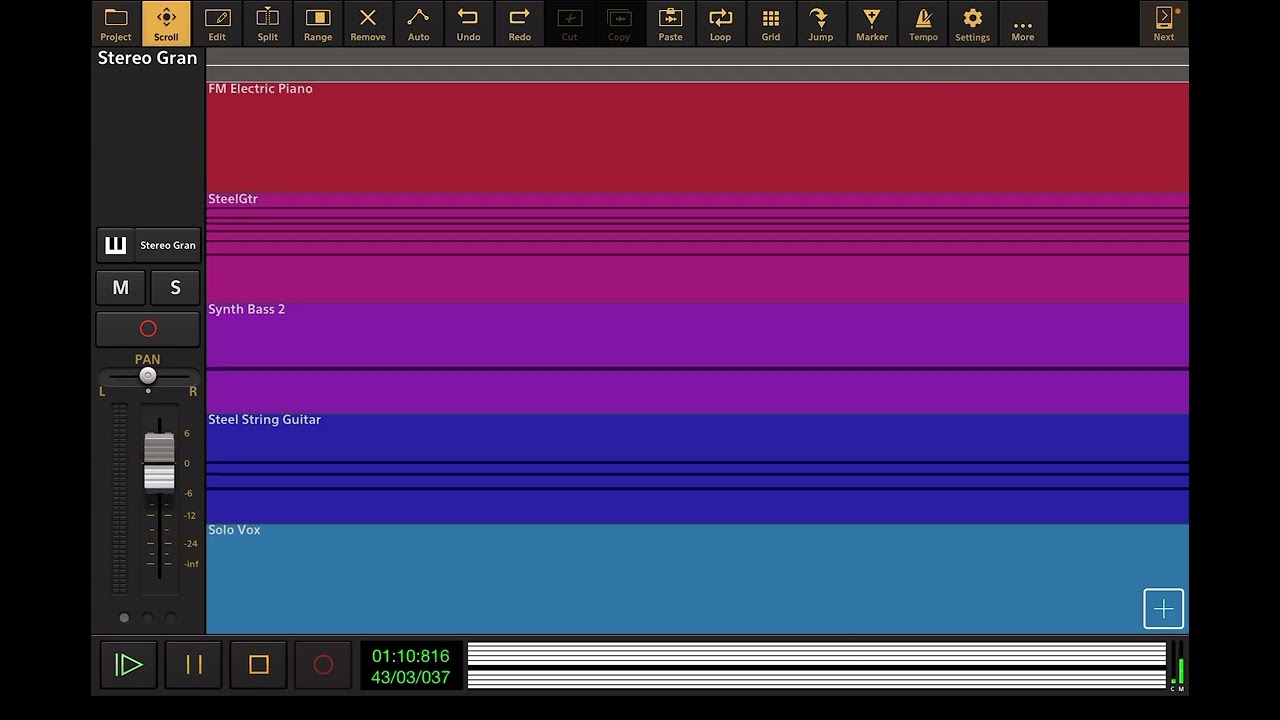The height and width of the screenshot is (720, 1280).
Task: Arm the track for recording
Action: pyautogui.click(x=148, y=329)
